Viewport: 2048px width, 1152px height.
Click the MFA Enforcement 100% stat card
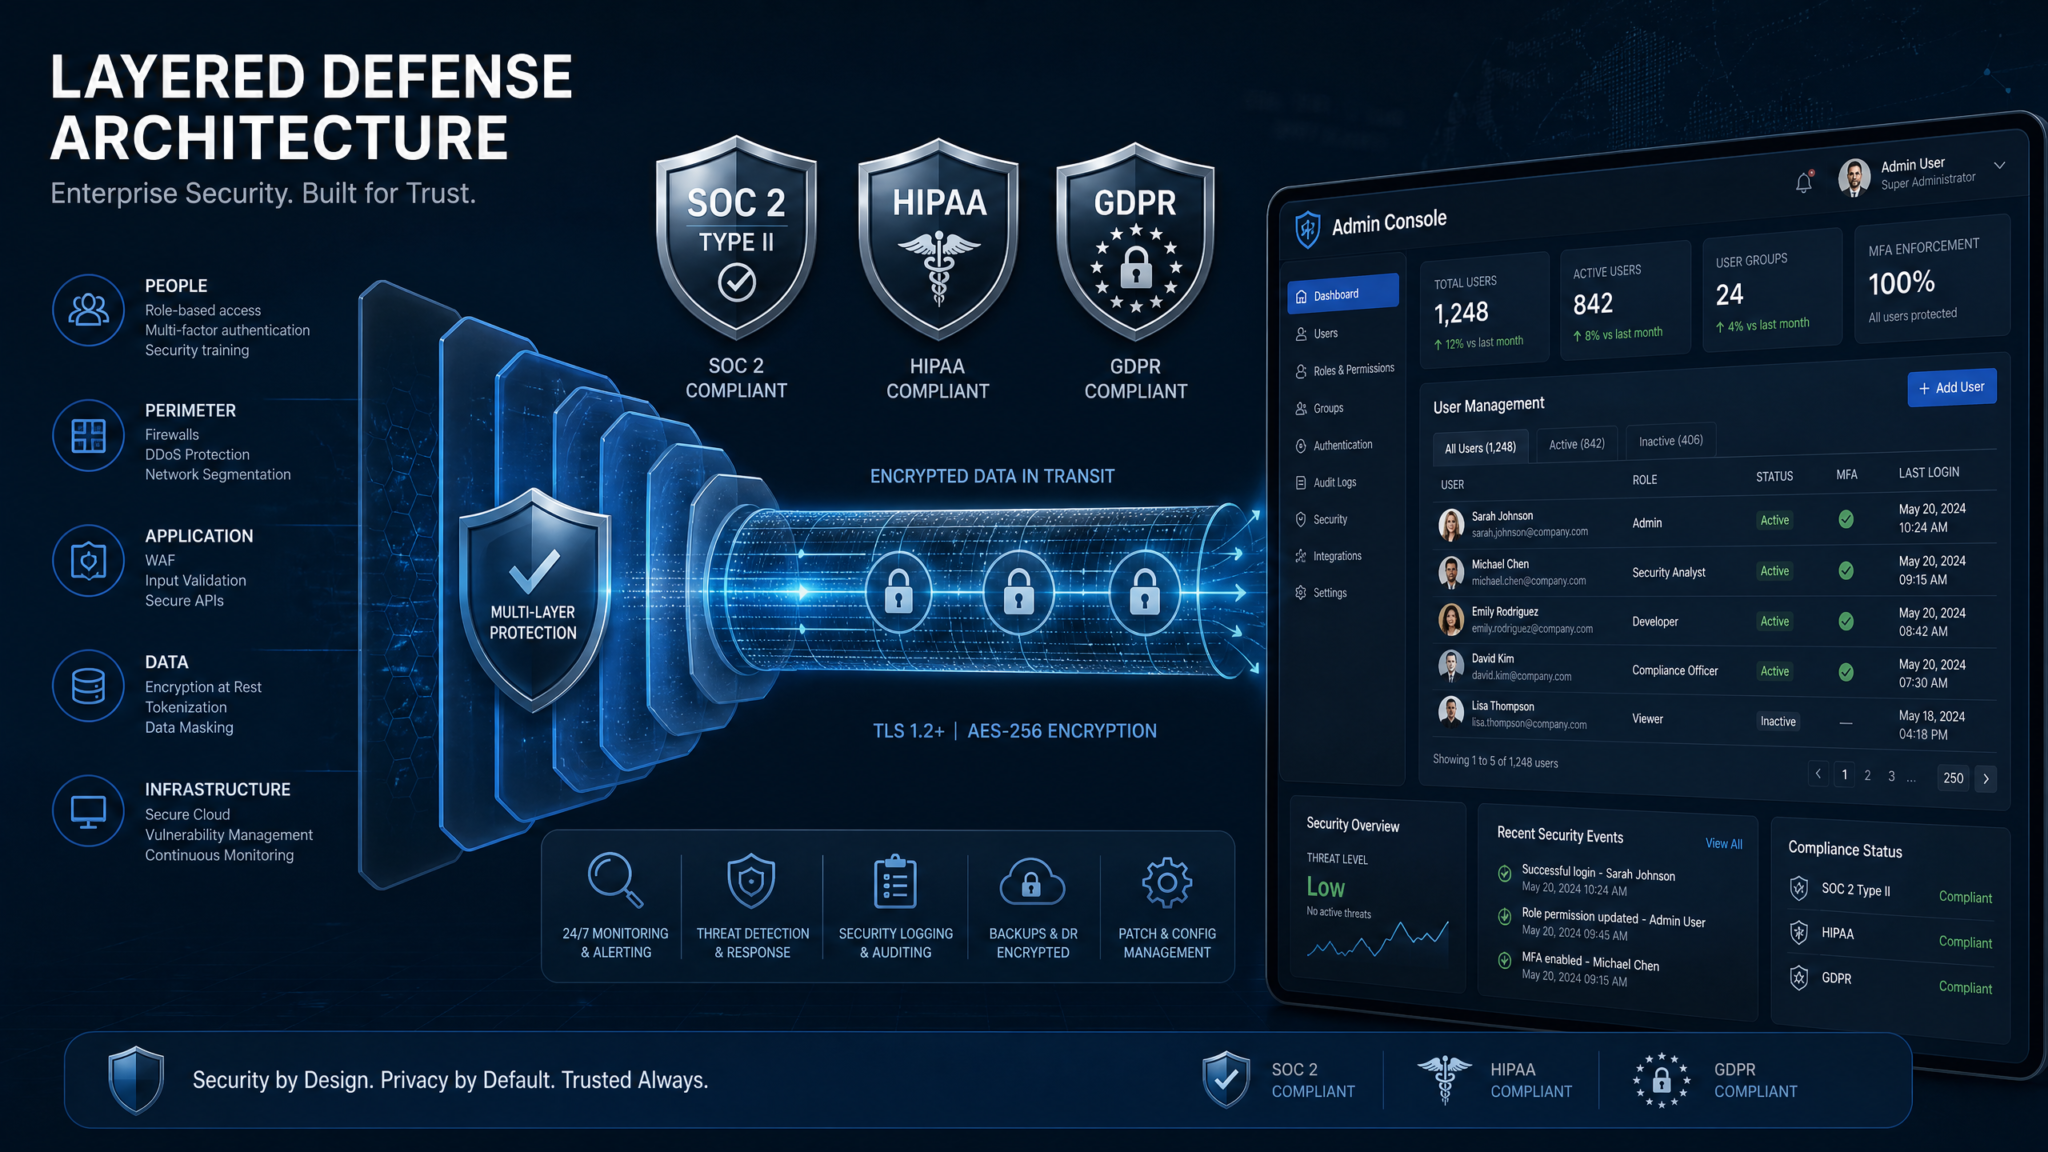1932,280
